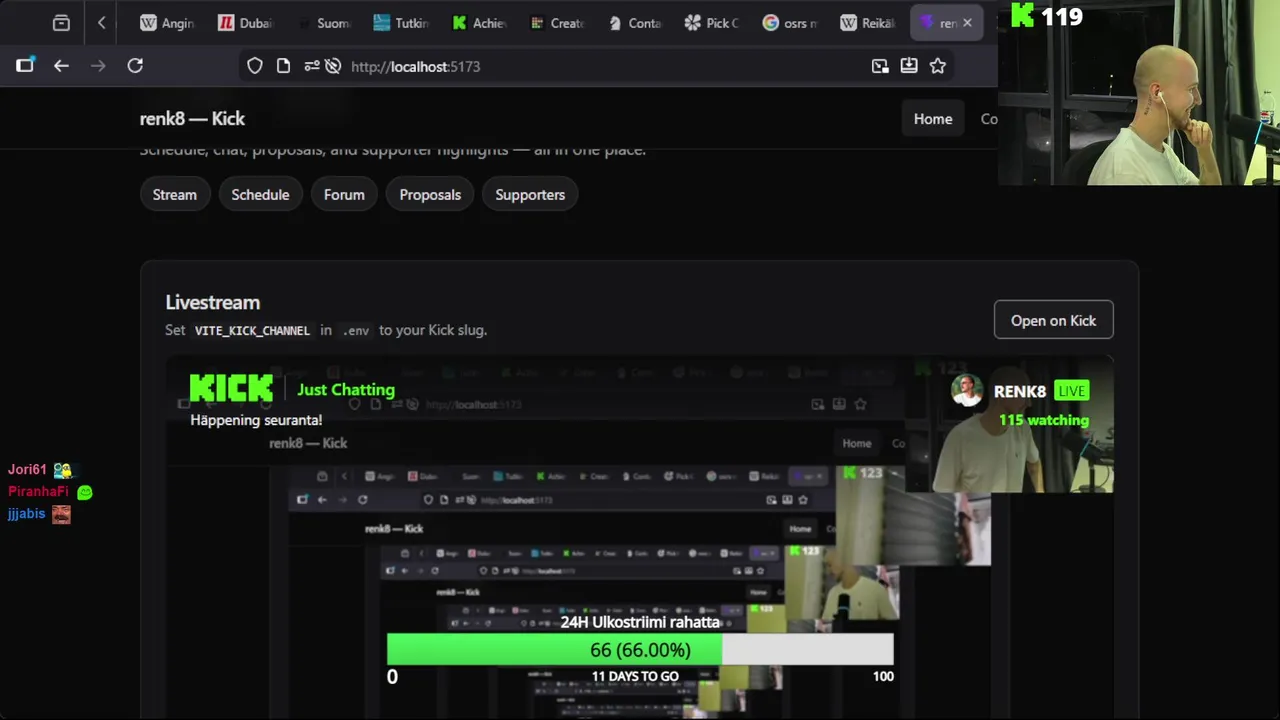Open the Supporters pill button

[x=530, y=195]
